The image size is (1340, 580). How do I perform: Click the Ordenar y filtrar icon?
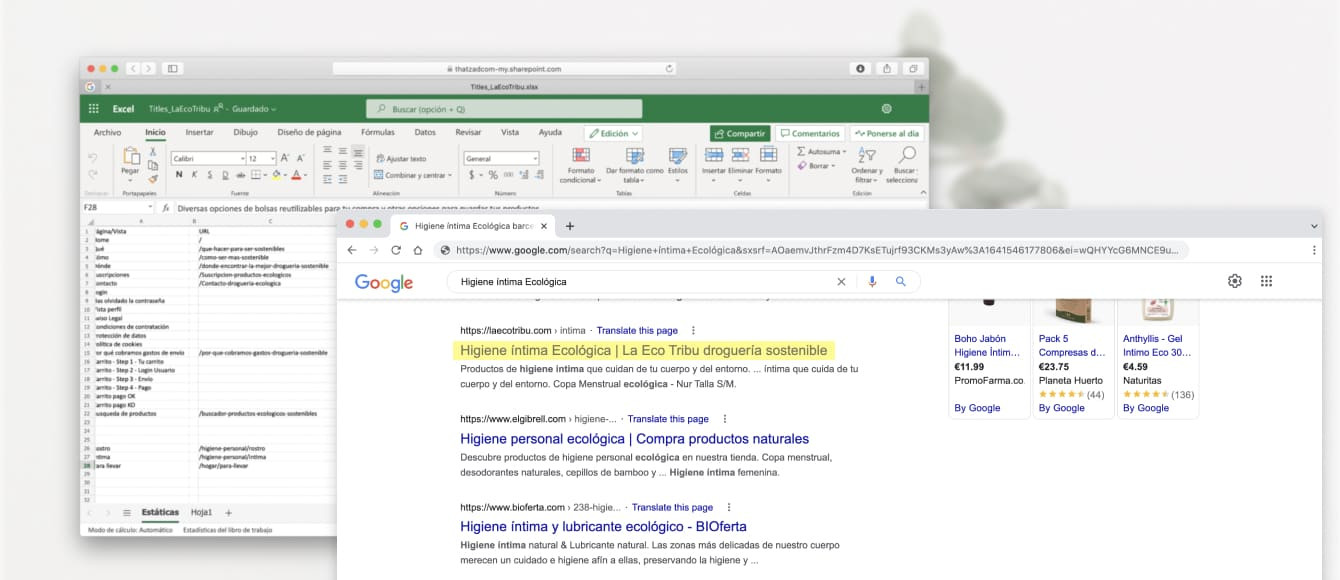click(x=866, y=156)
